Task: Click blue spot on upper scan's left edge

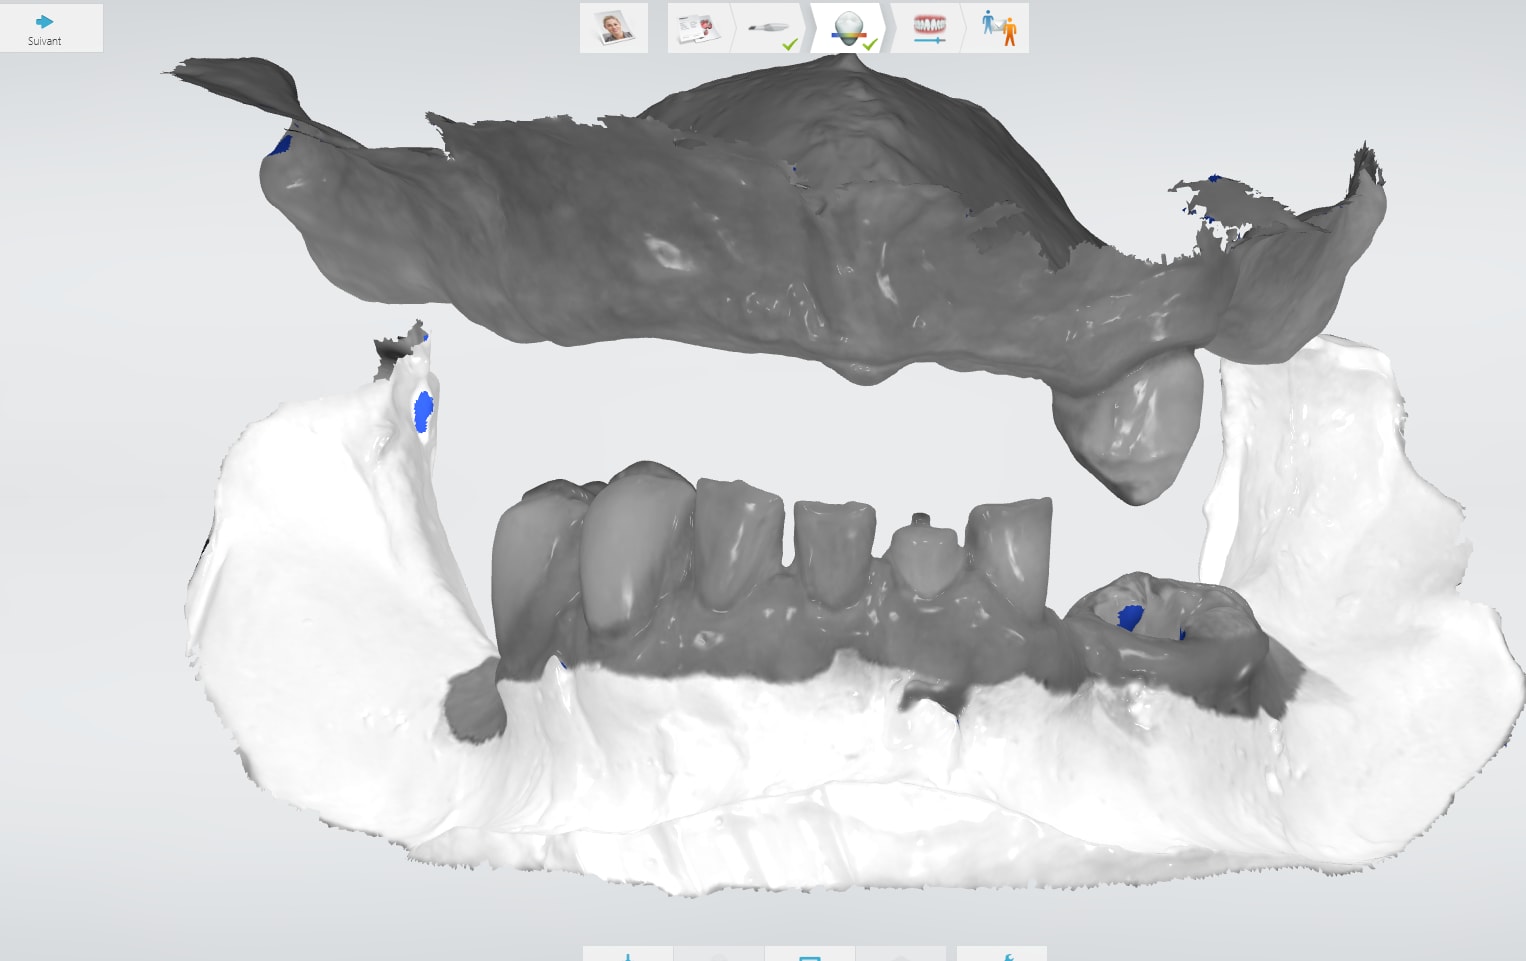Action: point(280,146)
